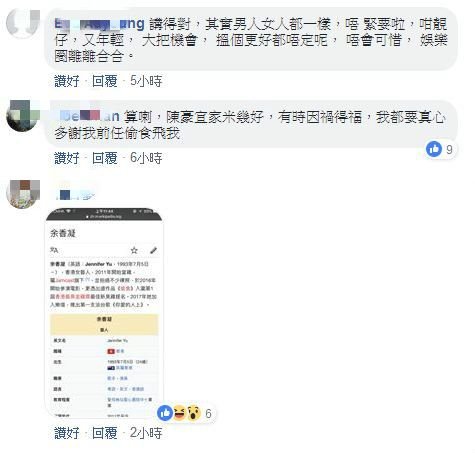475x453 pixels.
Task: Click 讚好 under the 2小時 image comment
Action: coord(67,433)
